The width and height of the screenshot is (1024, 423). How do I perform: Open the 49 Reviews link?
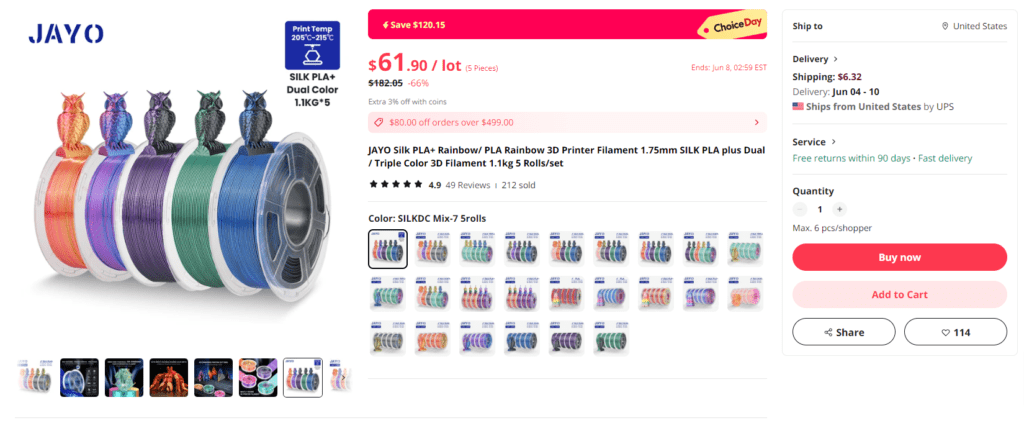pyautogui.click(x=468, y=185)
